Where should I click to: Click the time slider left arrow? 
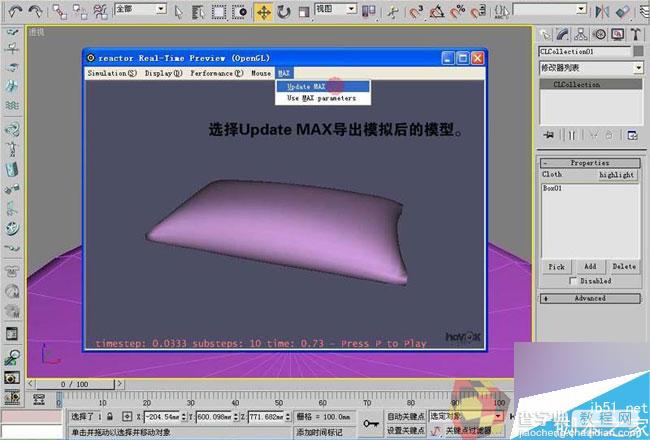31,384
